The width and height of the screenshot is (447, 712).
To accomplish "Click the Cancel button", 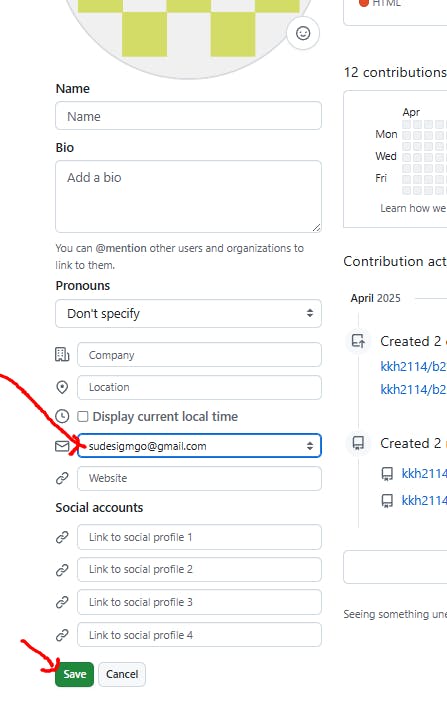I will [122, 674].
